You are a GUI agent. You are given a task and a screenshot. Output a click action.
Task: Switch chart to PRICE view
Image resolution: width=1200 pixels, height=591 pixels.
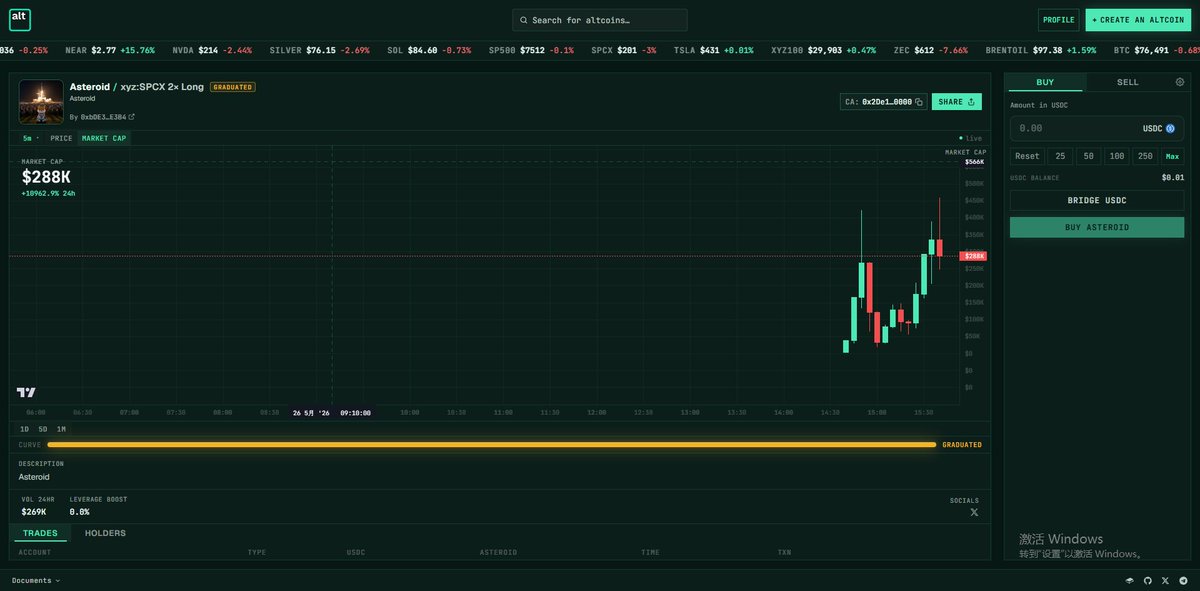click(x=61, y=138)
